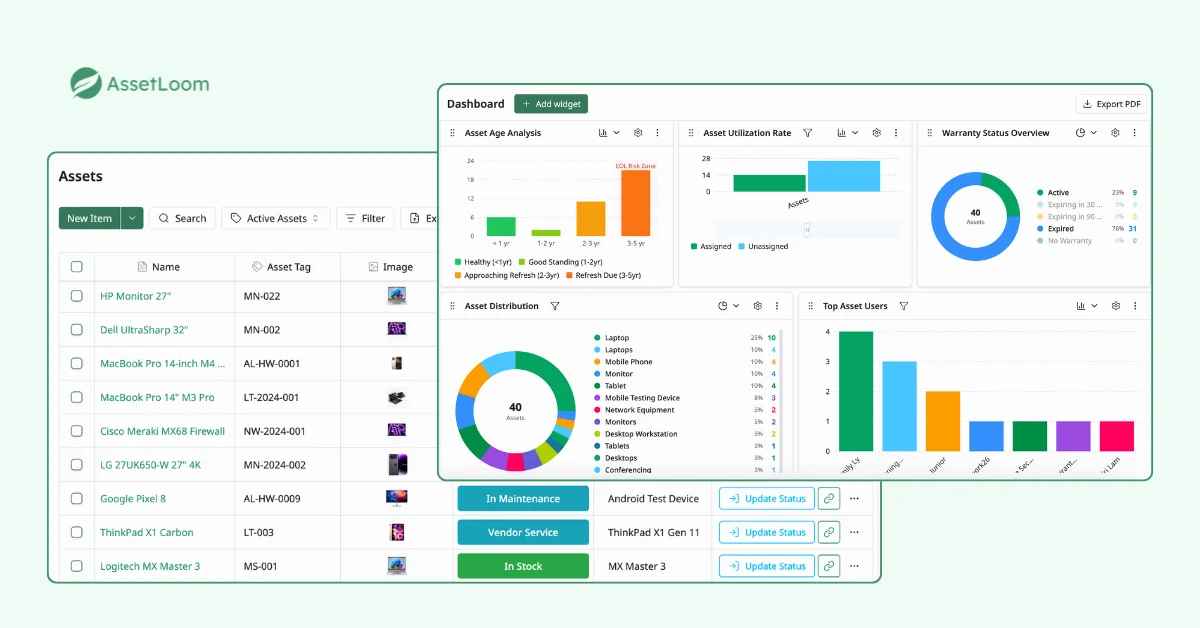Check the HP Monitor 27" row checkbox
Screen dimensions: 1200x628
[77, 296]
